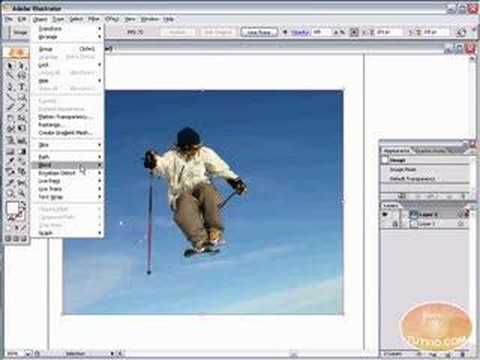
Task: Select the Direct Selection tool
Action: (22, 65)
